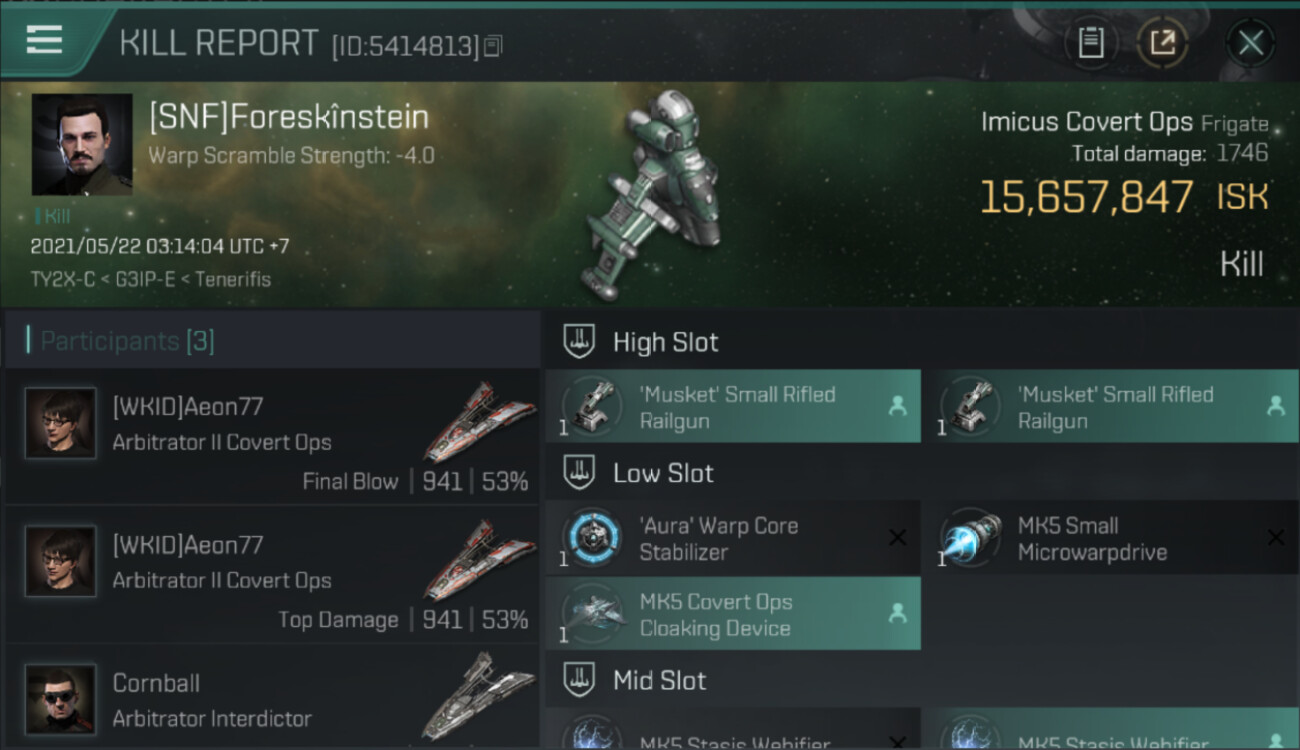Copy the kill report ID icon

[493, 46]
